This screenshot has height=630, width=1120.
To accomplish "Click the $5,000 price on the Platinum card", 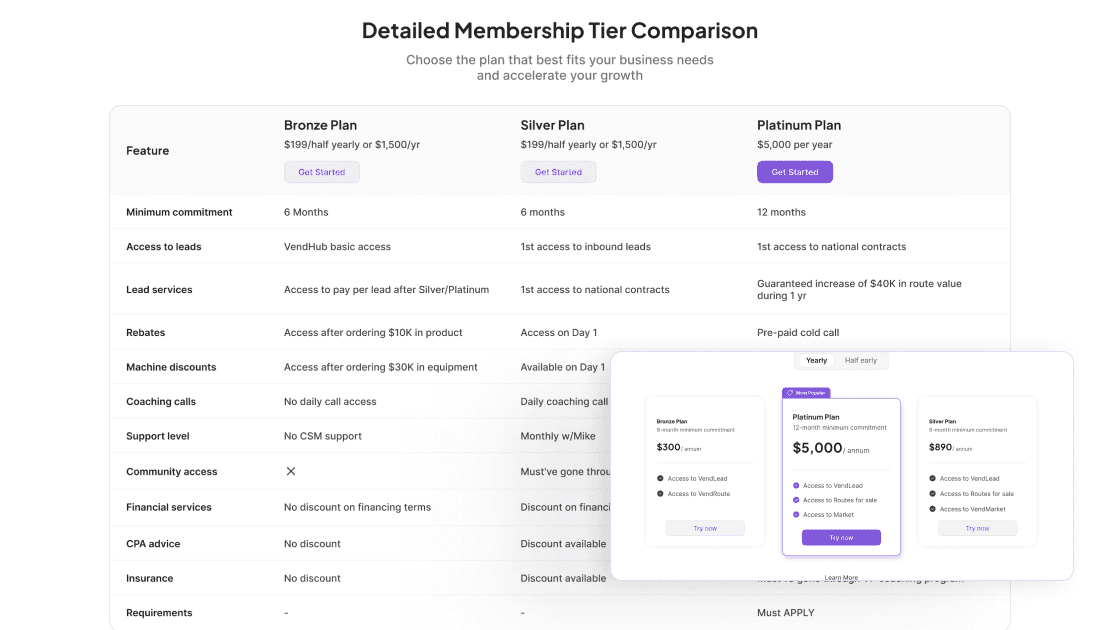I will 817,446.
